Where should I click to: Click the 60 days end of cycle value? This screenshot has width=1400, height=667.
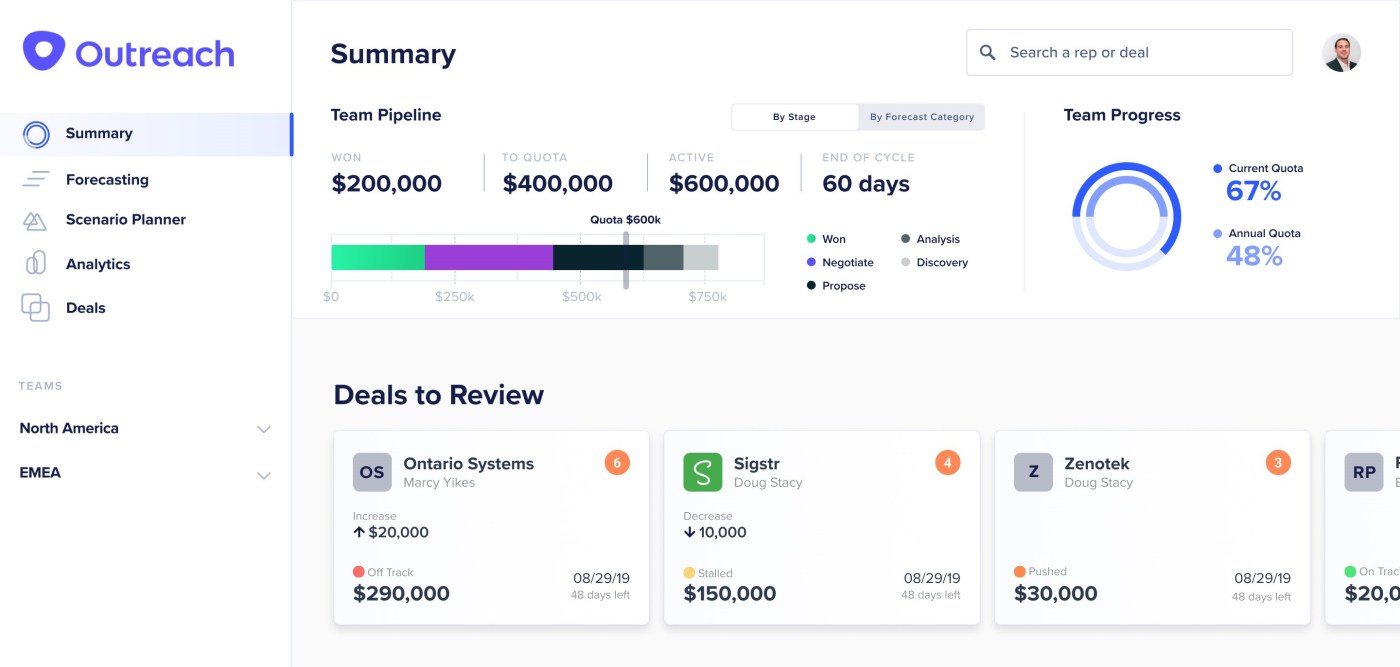coord(866,184)
